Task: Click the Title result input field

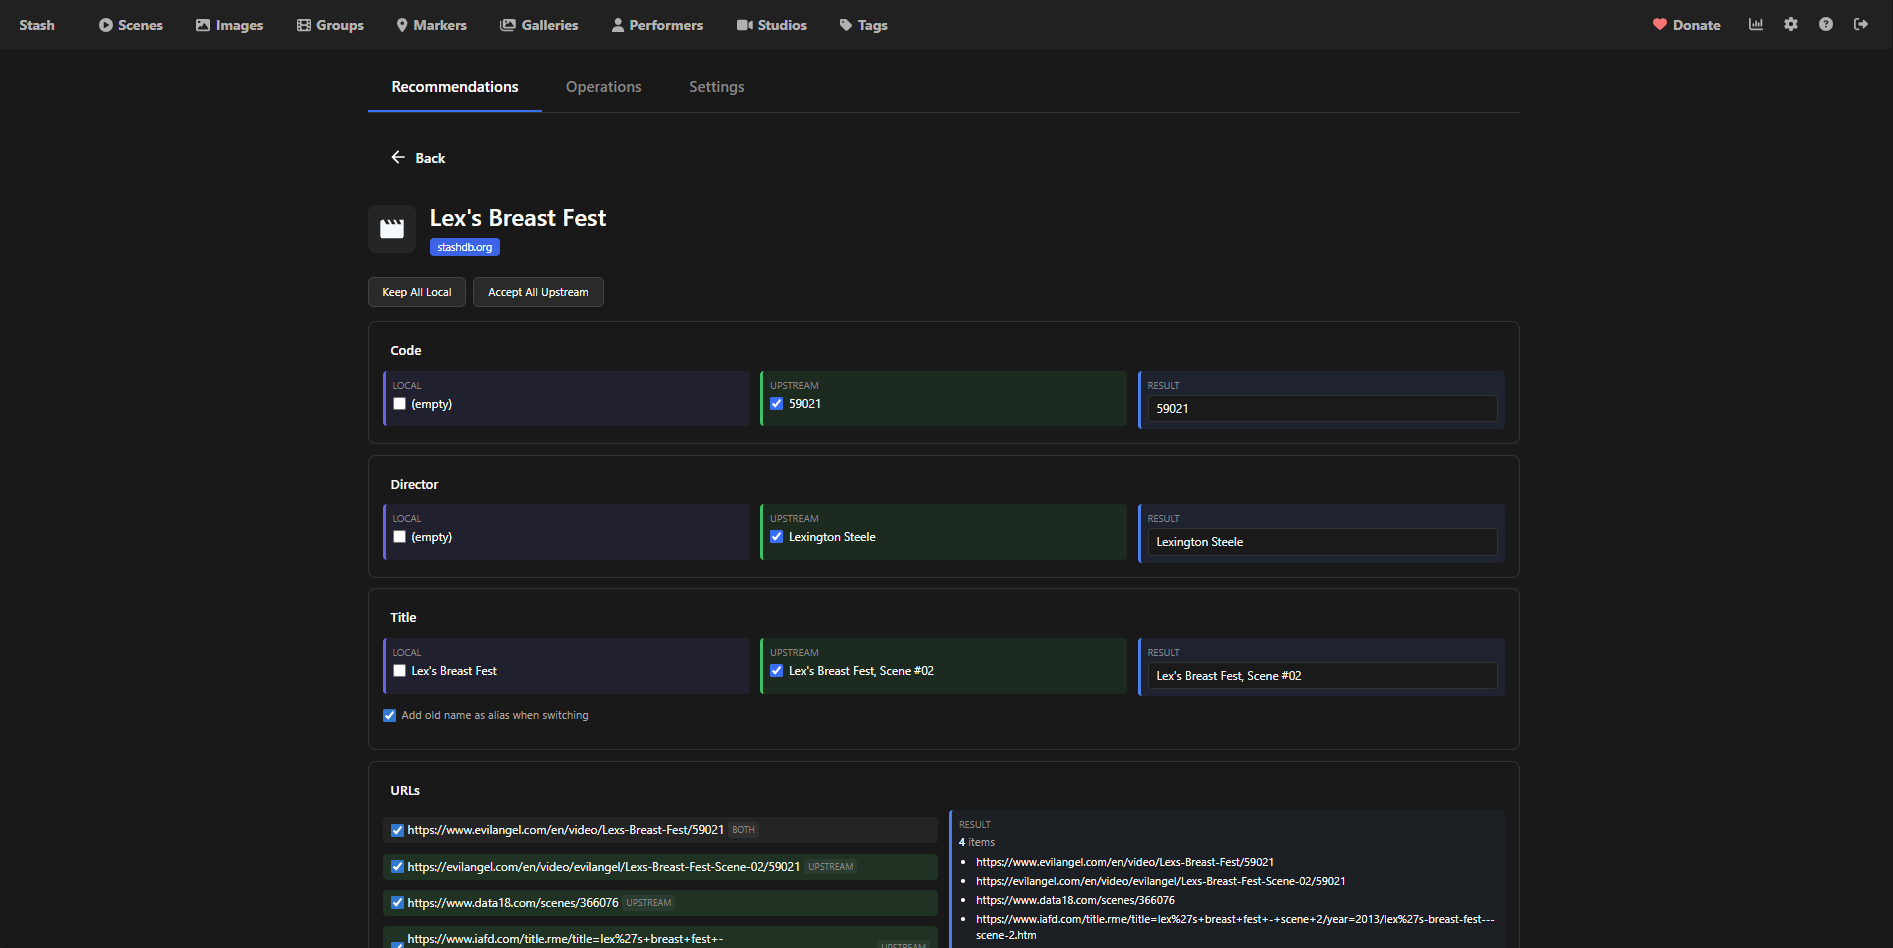Action: (1321, 676)
